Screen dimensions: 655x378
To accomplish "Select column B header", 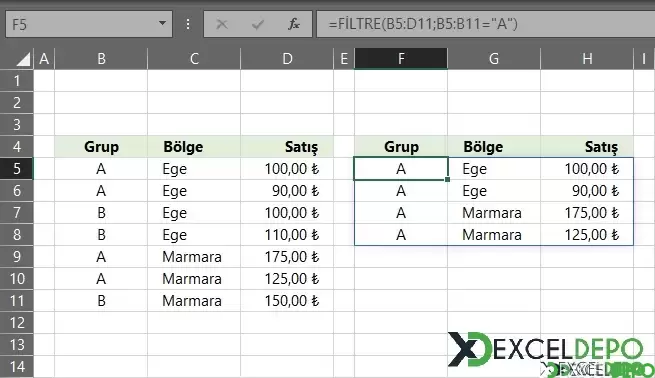I will 101,59.
